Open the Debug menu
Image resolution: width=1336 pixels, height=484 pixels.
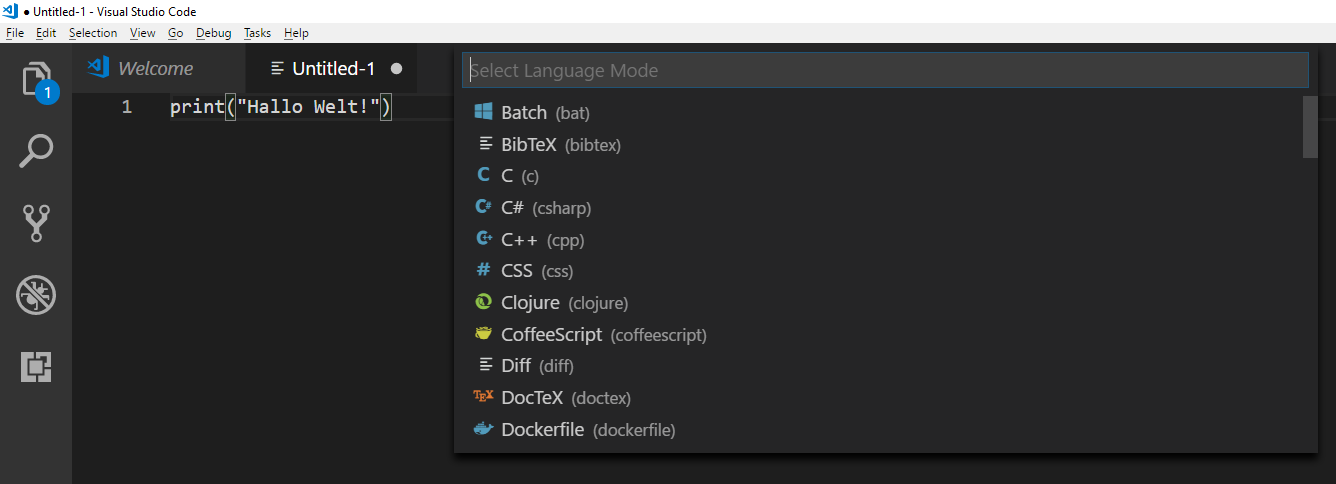click(x=214, y=33)
